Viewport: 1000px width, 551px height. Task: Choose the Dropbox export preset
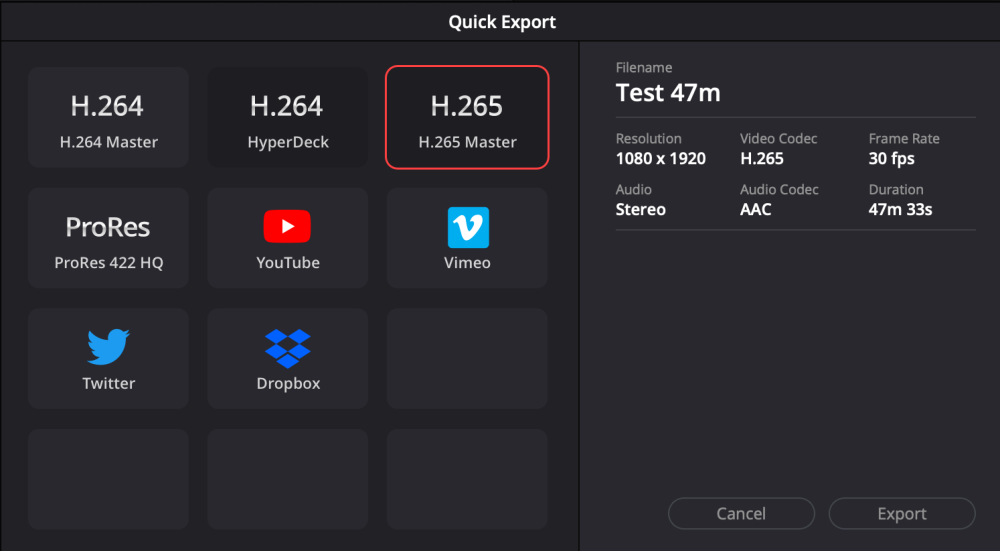[x=288, y=358]
